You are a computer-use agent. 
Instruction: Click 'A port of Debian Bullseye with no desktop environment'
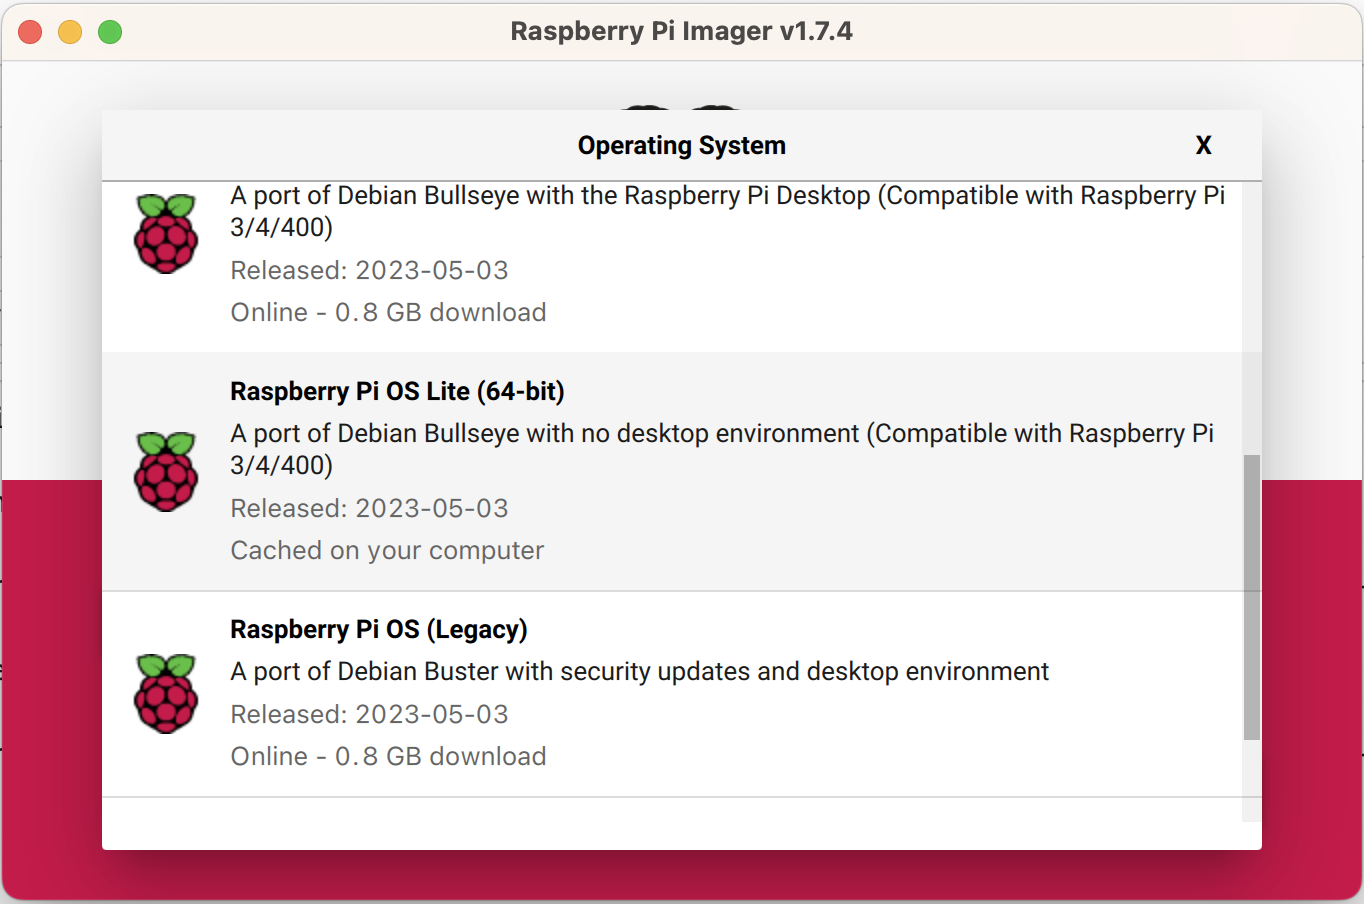(722, 449)
